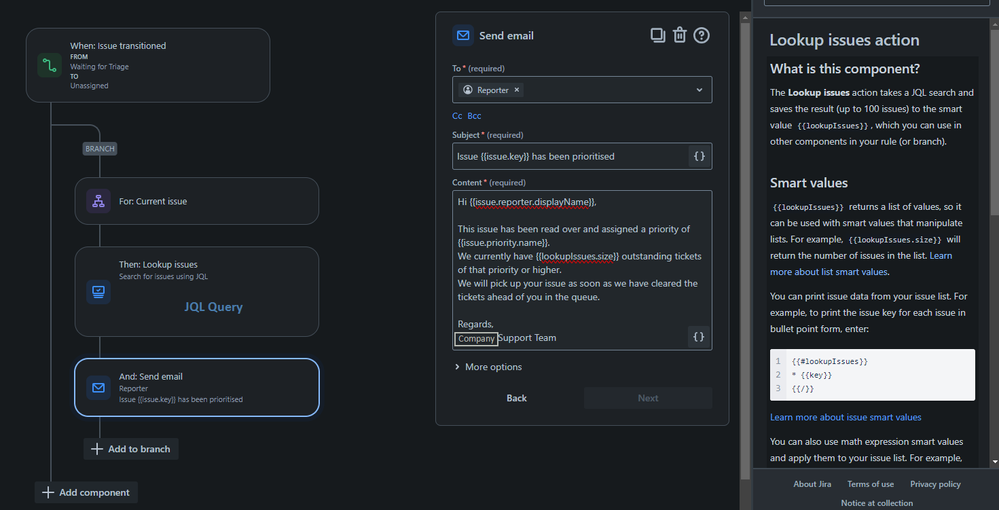
Task: Add Bcc recipients
Action: (474, 116)
